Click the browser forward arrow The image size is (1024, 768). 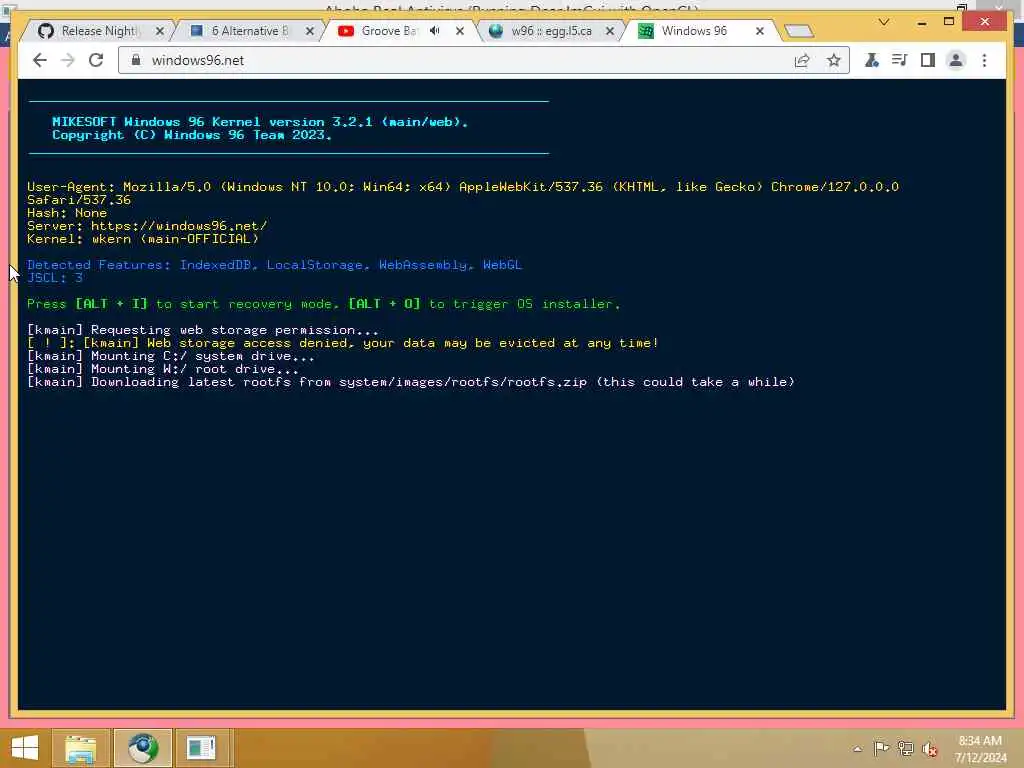coord(68,60)
